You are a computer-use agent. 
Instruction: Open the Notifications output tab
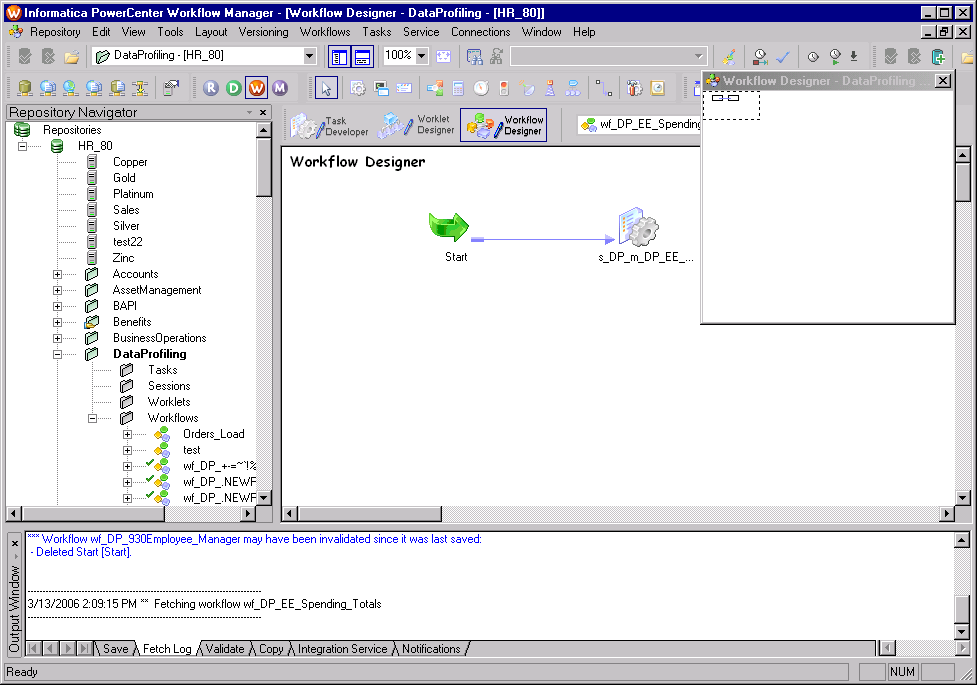point(431,649)
